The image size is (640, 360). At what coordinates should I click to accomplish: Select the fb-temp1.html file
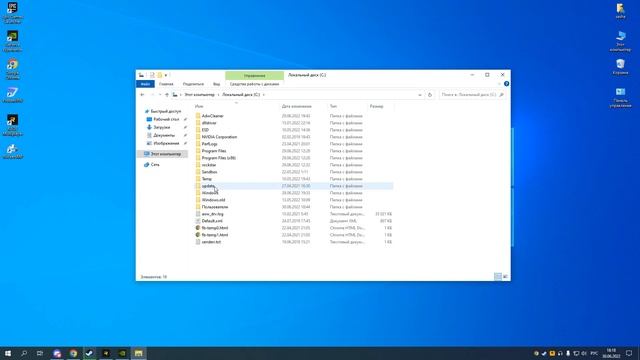click(x=215, y=235)
